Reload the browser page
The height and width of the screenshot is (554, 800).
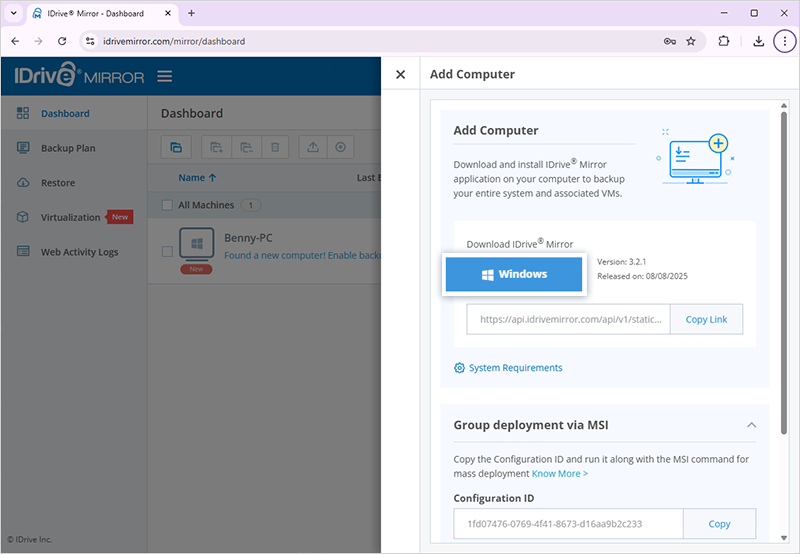pyautogui.click(x=62, y=41)
